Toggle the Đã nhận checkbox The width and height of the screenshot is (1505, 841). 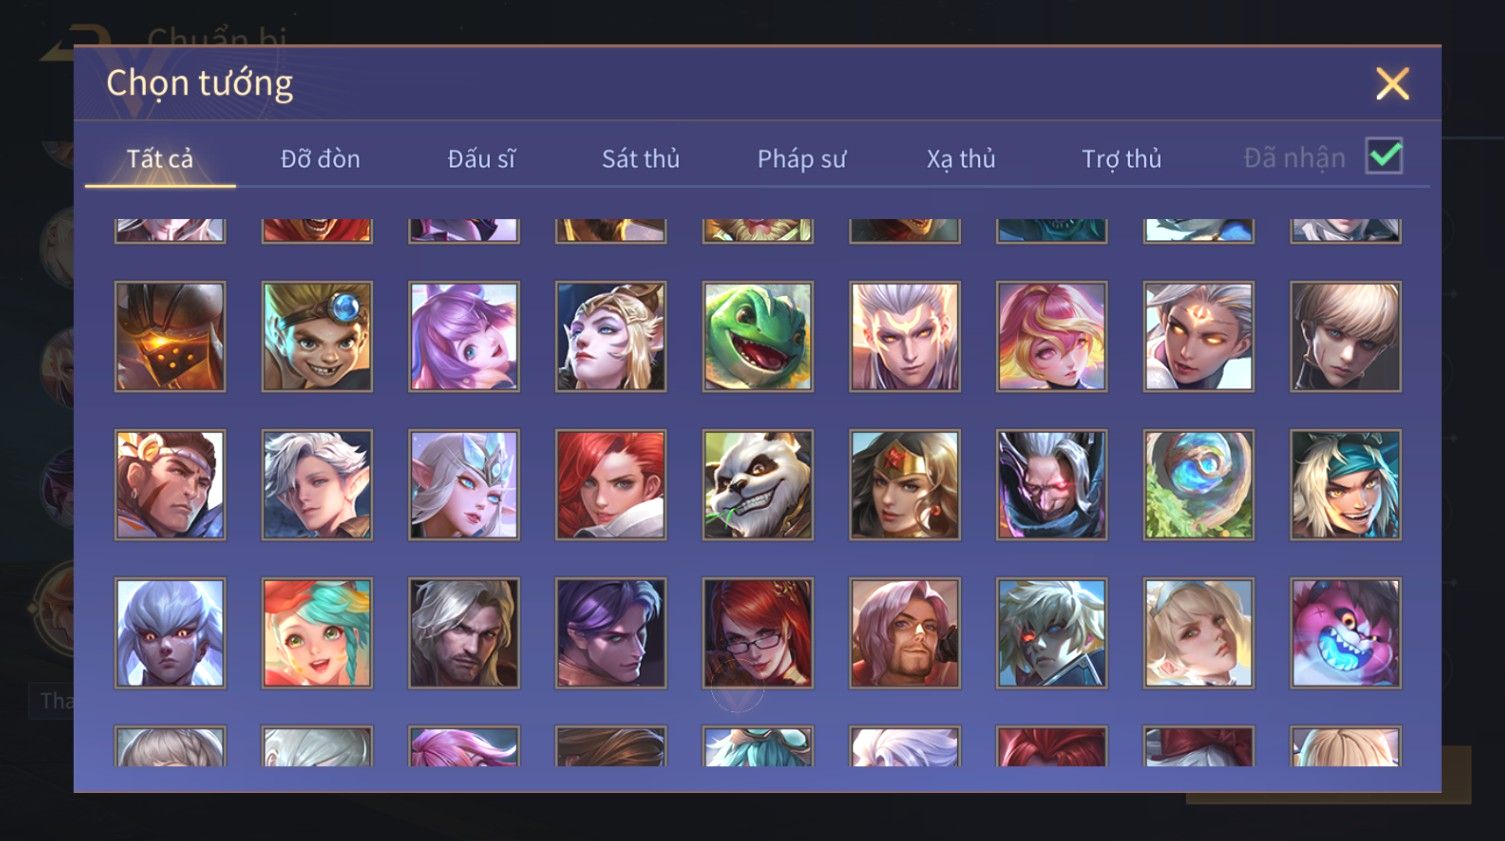[1384, 157]
